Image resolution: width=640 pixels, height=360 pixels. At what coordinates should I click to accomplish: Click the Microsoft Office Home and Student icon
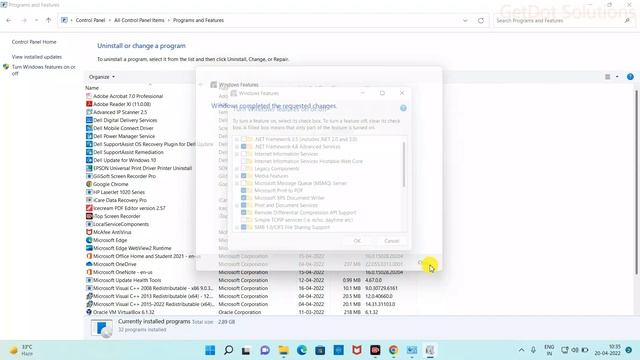(x=89, y=256)
